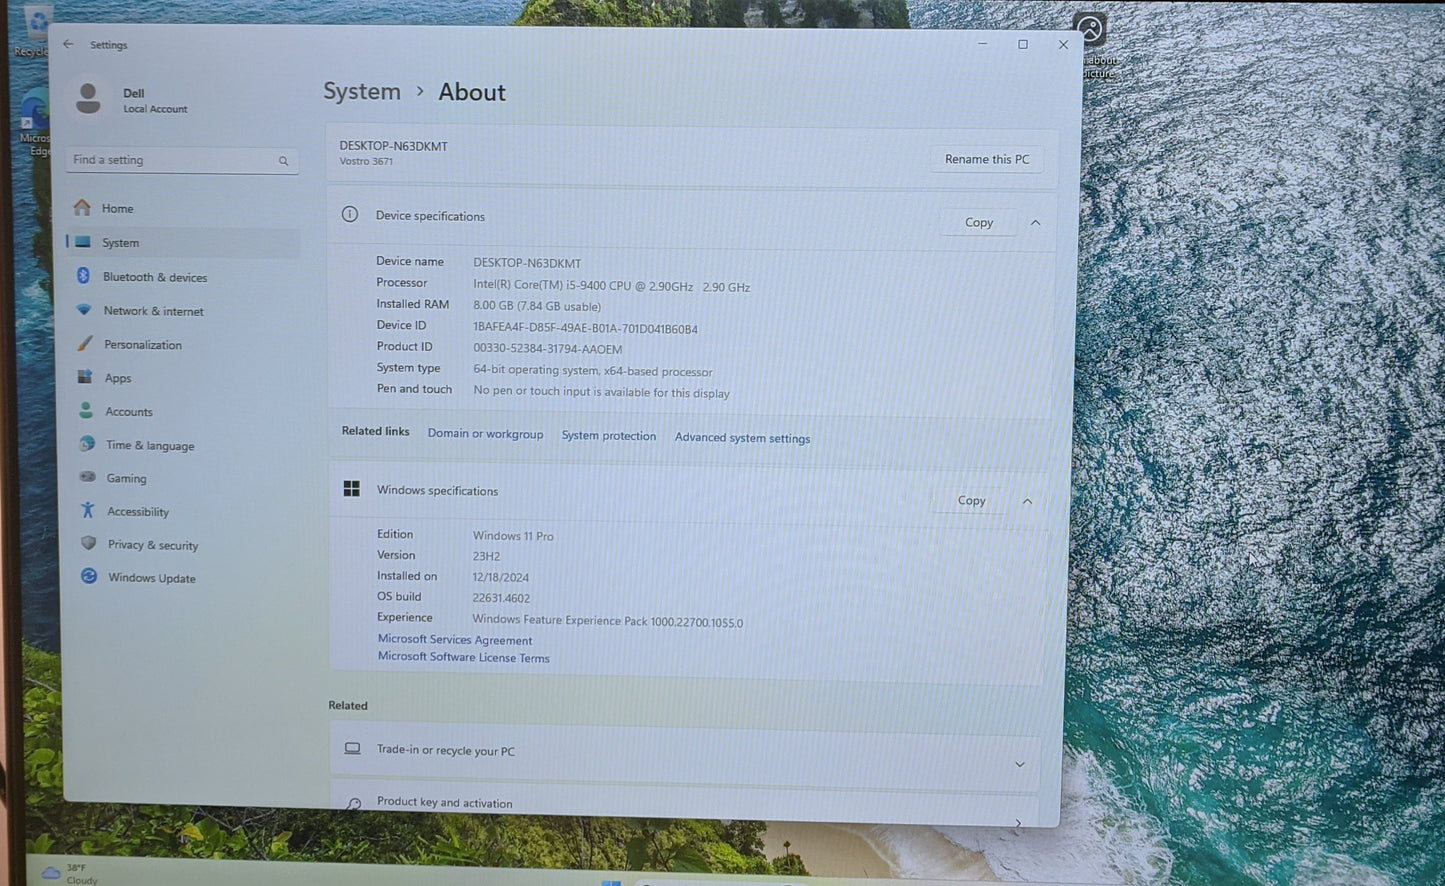Expand Trade-in or recycle your PC chevron
The image size is (1445, 886).
tap(1020, 765)
